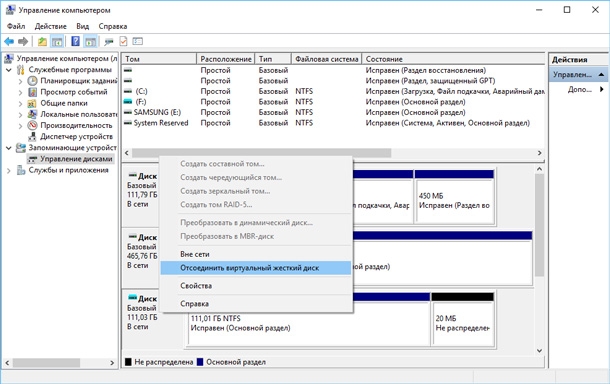The height and width of the screenshot is (384, 610).
Task: Collapse the Запоминающие устройства node
Action: [x=9, y=148]
